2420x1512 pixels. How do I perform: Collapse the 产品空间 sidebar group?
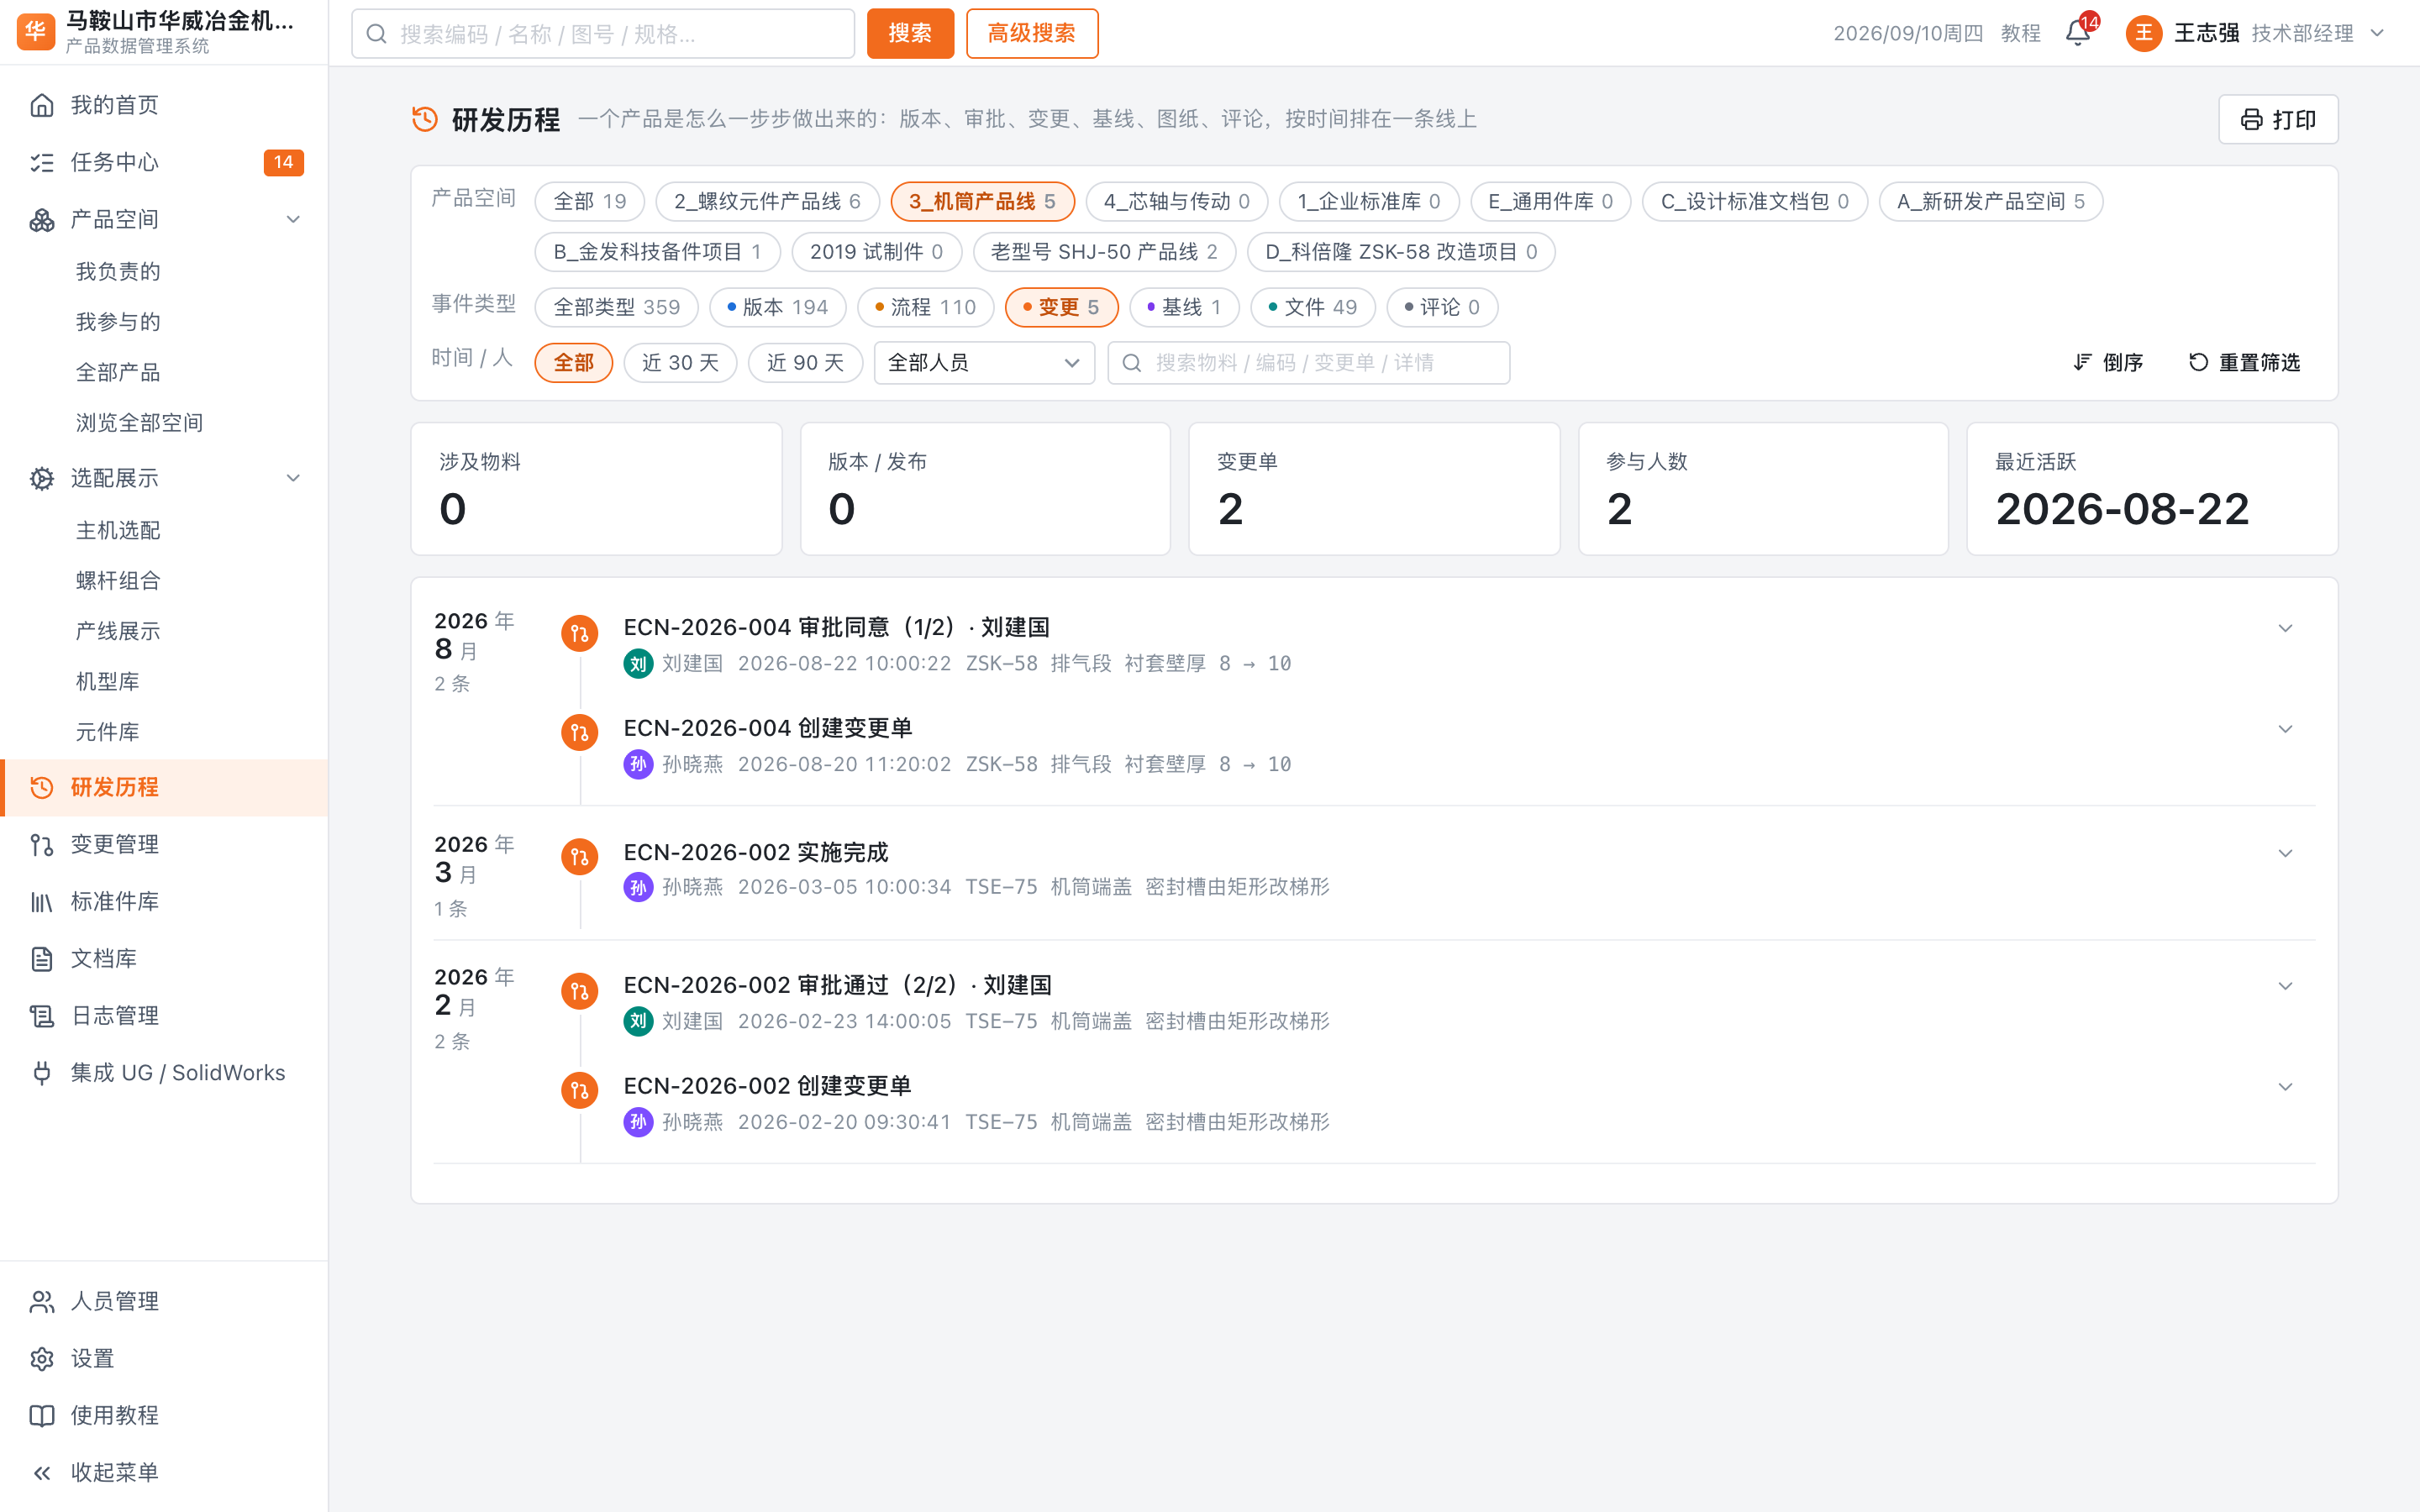(x=293, y=219)
